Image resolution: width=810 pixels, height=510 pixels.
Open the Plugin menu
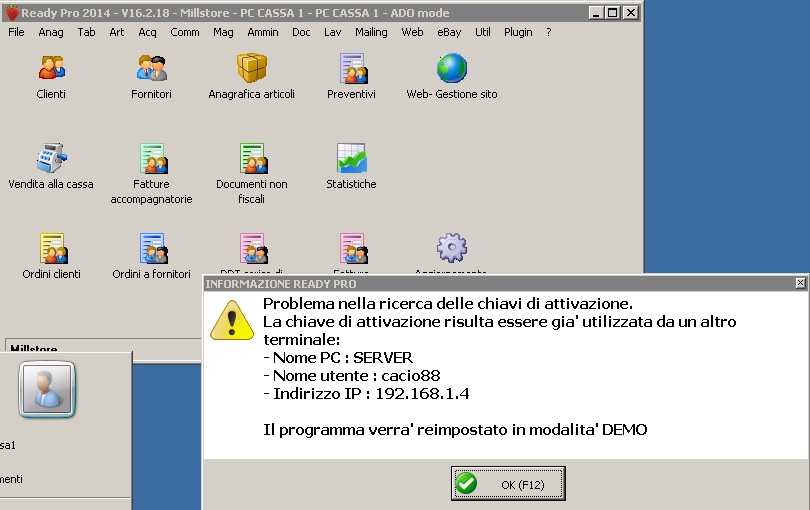click(x=518, y=32)
